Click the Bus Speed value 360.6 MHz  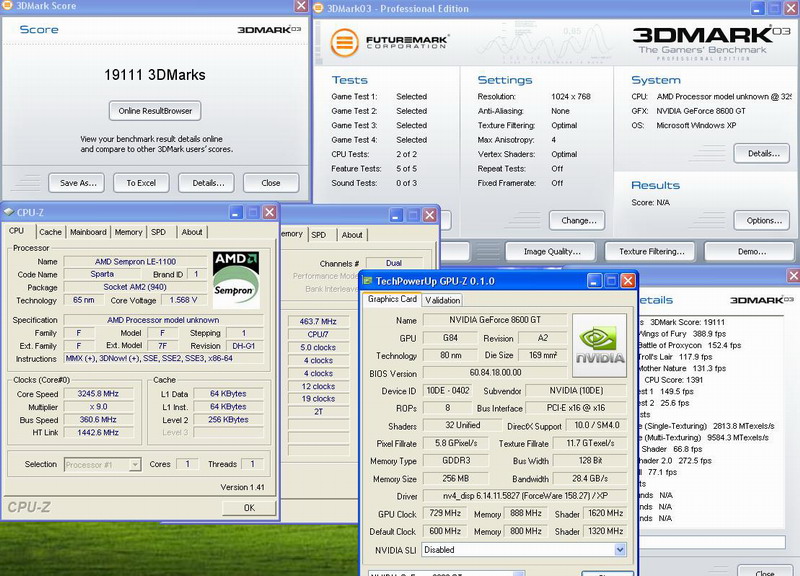pyautogui.click(x=98, y=419)
